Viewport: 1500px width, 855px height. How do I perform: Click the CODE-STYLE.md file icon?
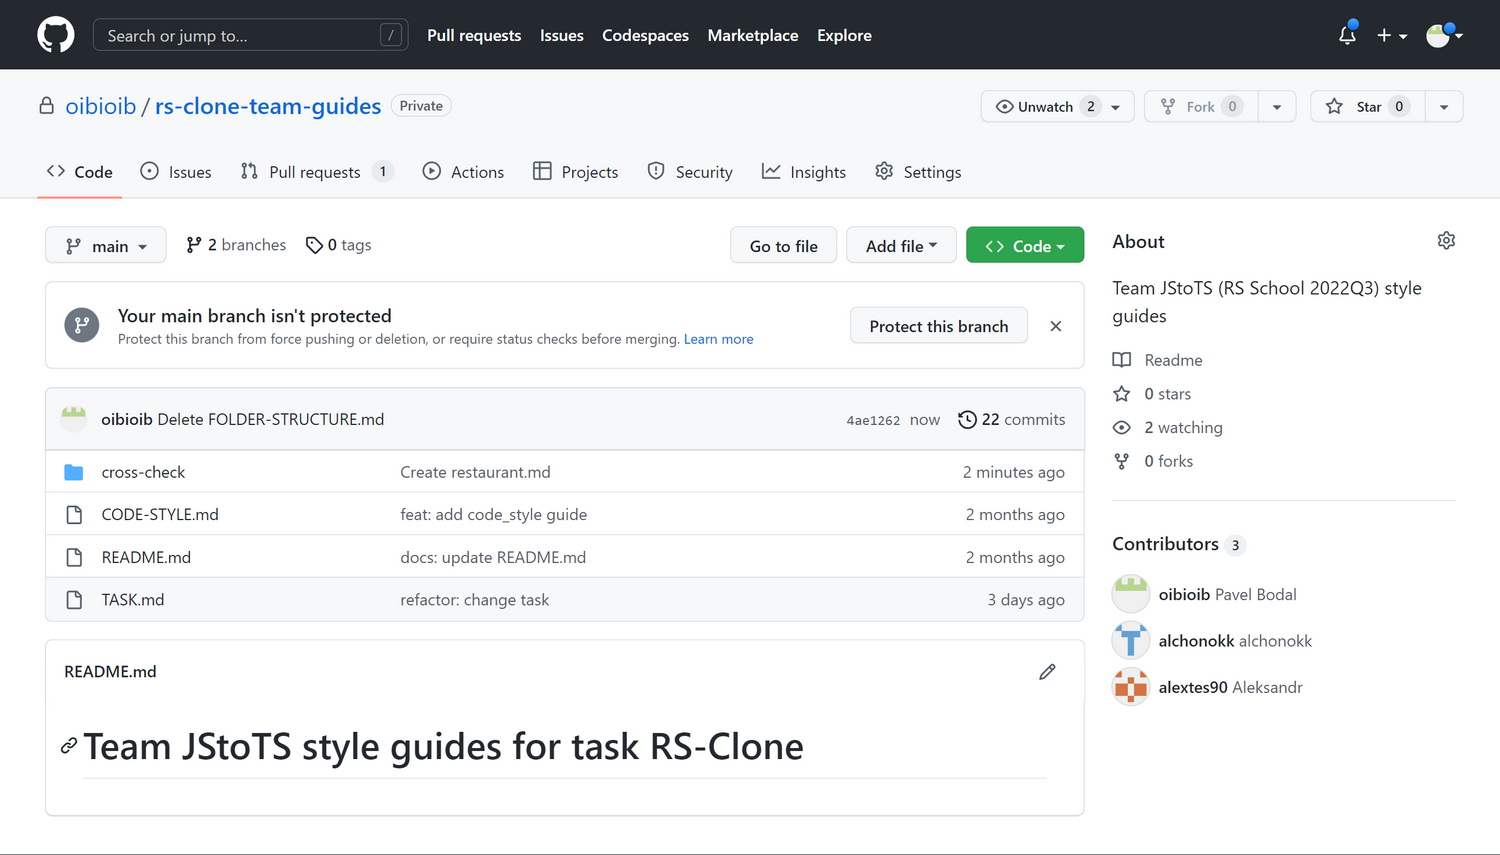pyautogui.click(x=74, y=514)
